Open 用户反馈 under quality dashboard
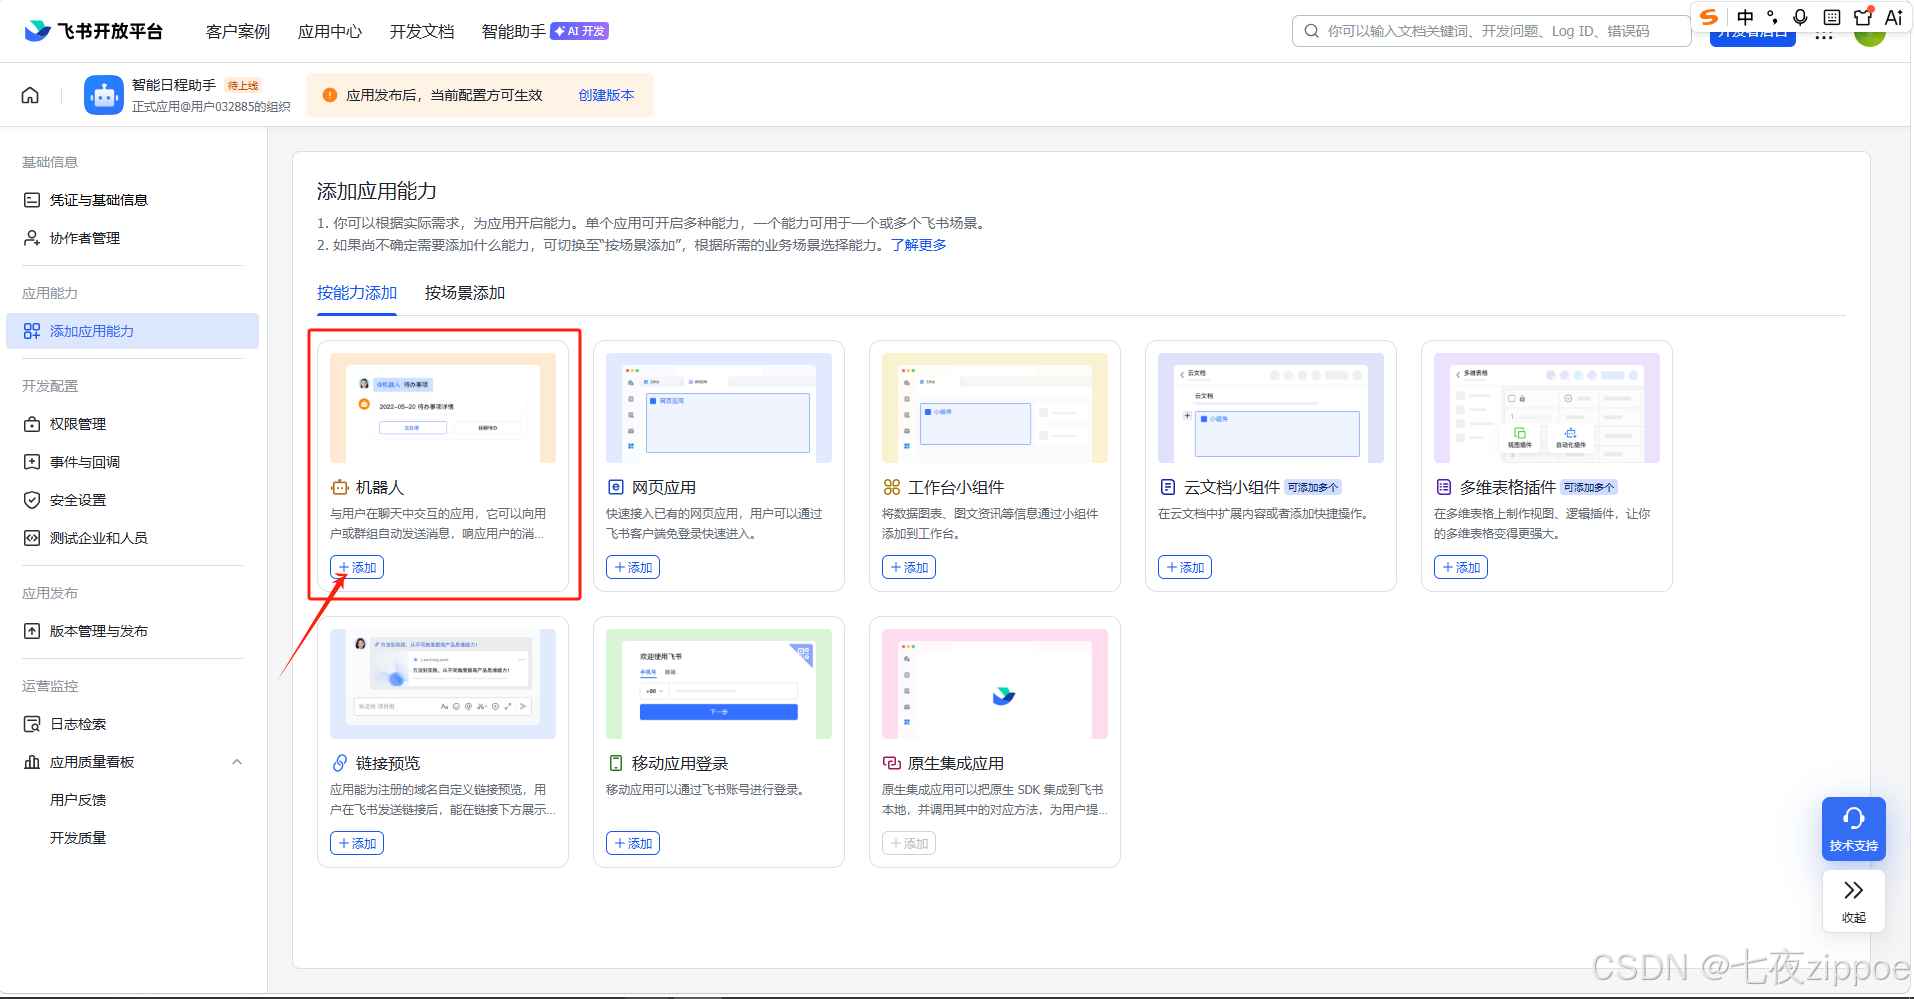This screenshot has height=999, width=1914. coord(78,800)
